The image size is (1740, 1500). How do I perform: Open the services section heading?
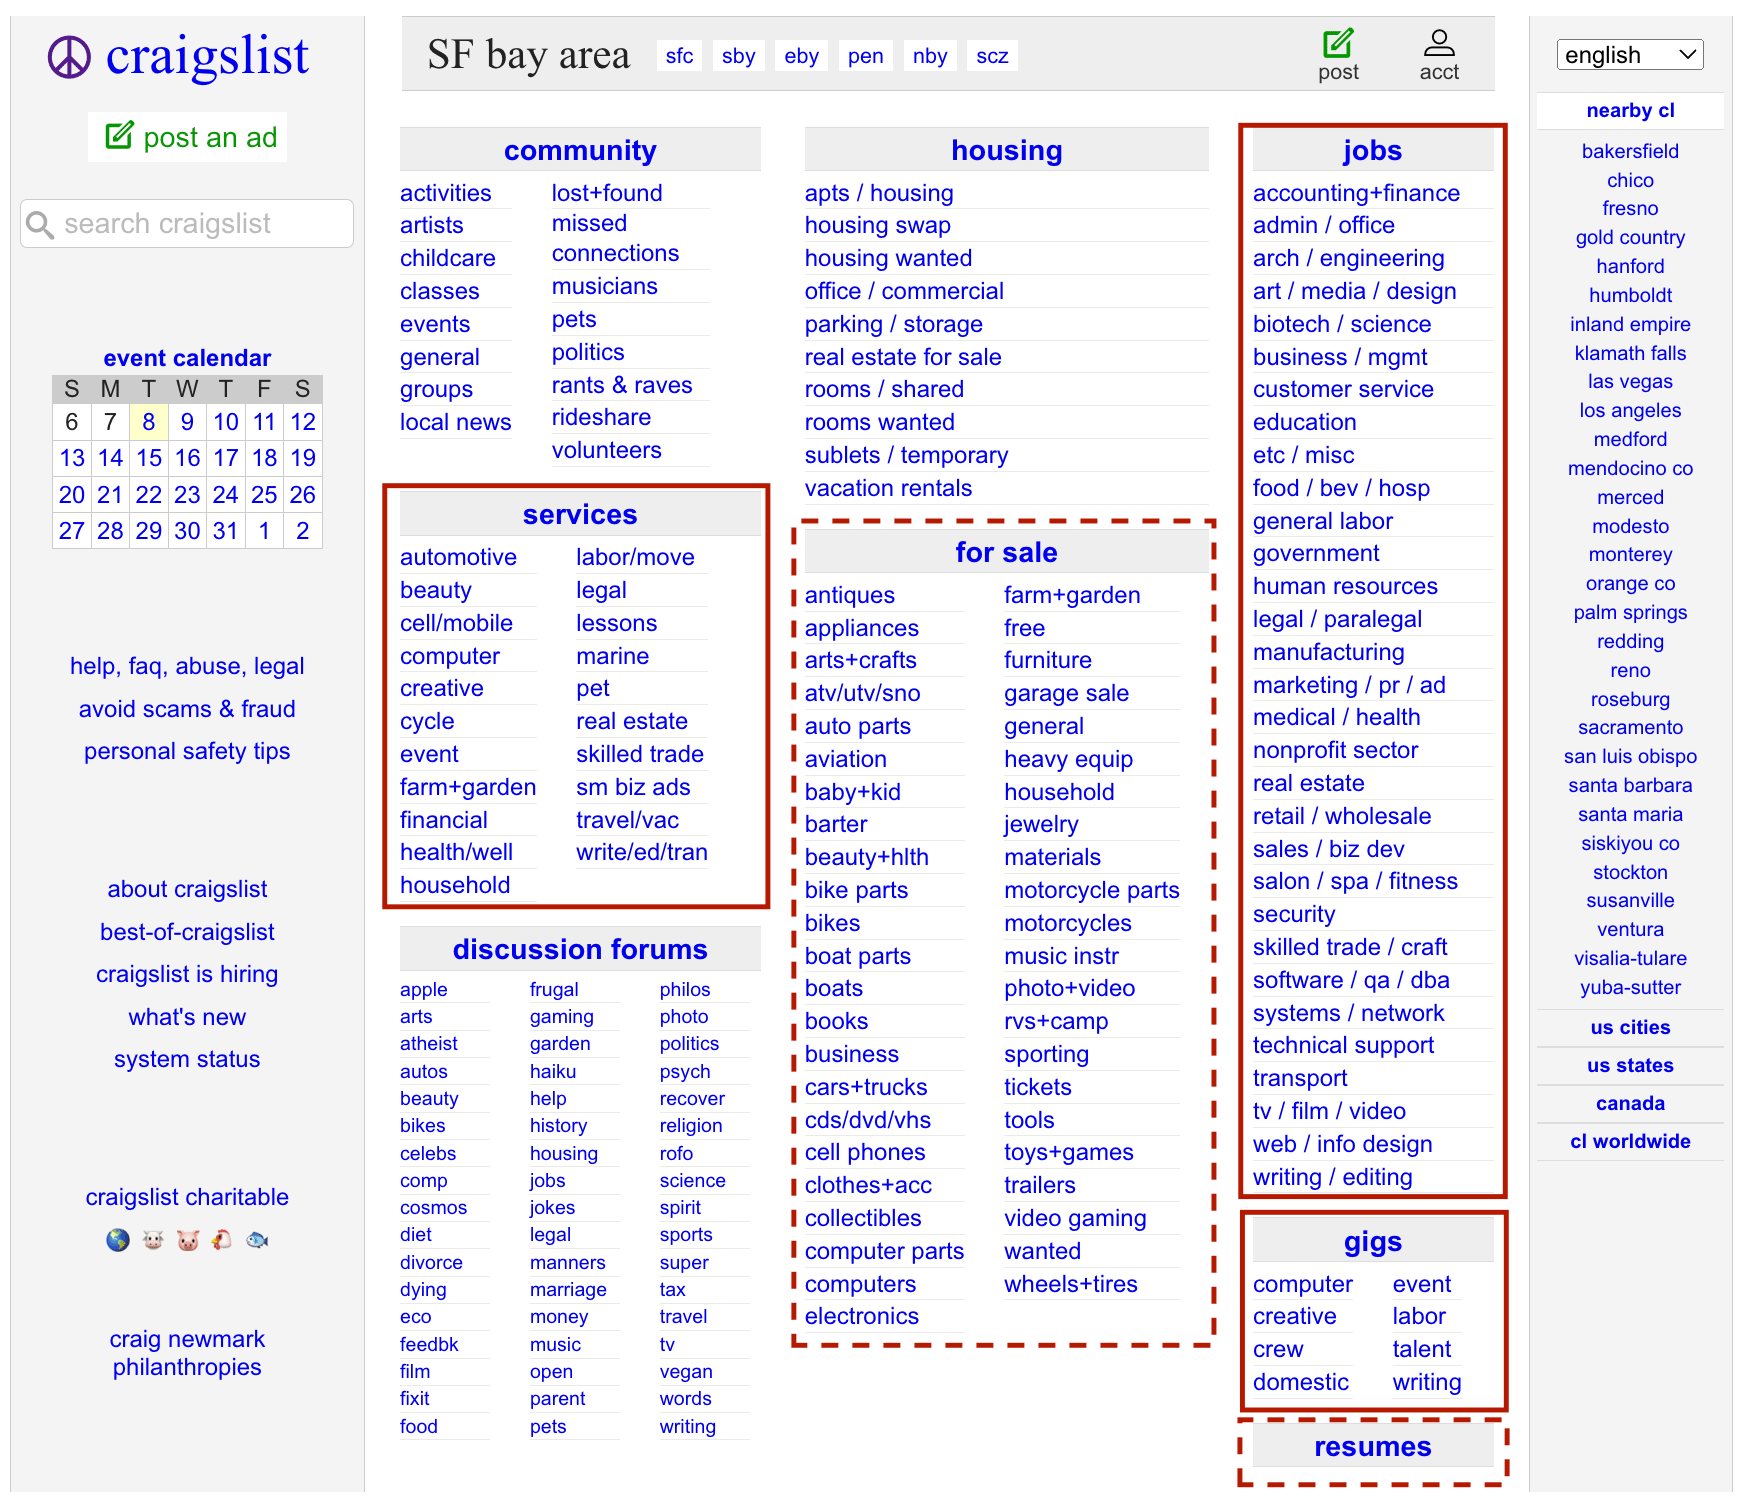580,514
